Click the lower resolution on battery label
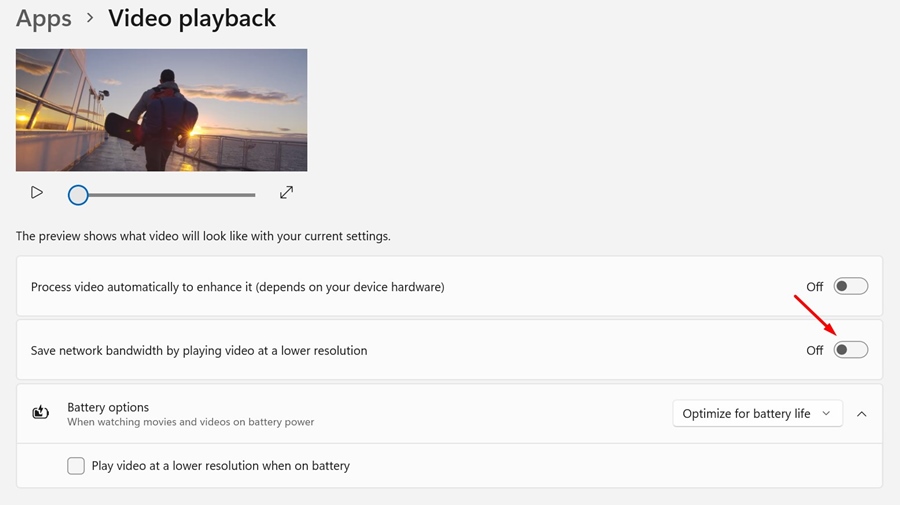Screen dimensions: 900x505 coord(220,466)
